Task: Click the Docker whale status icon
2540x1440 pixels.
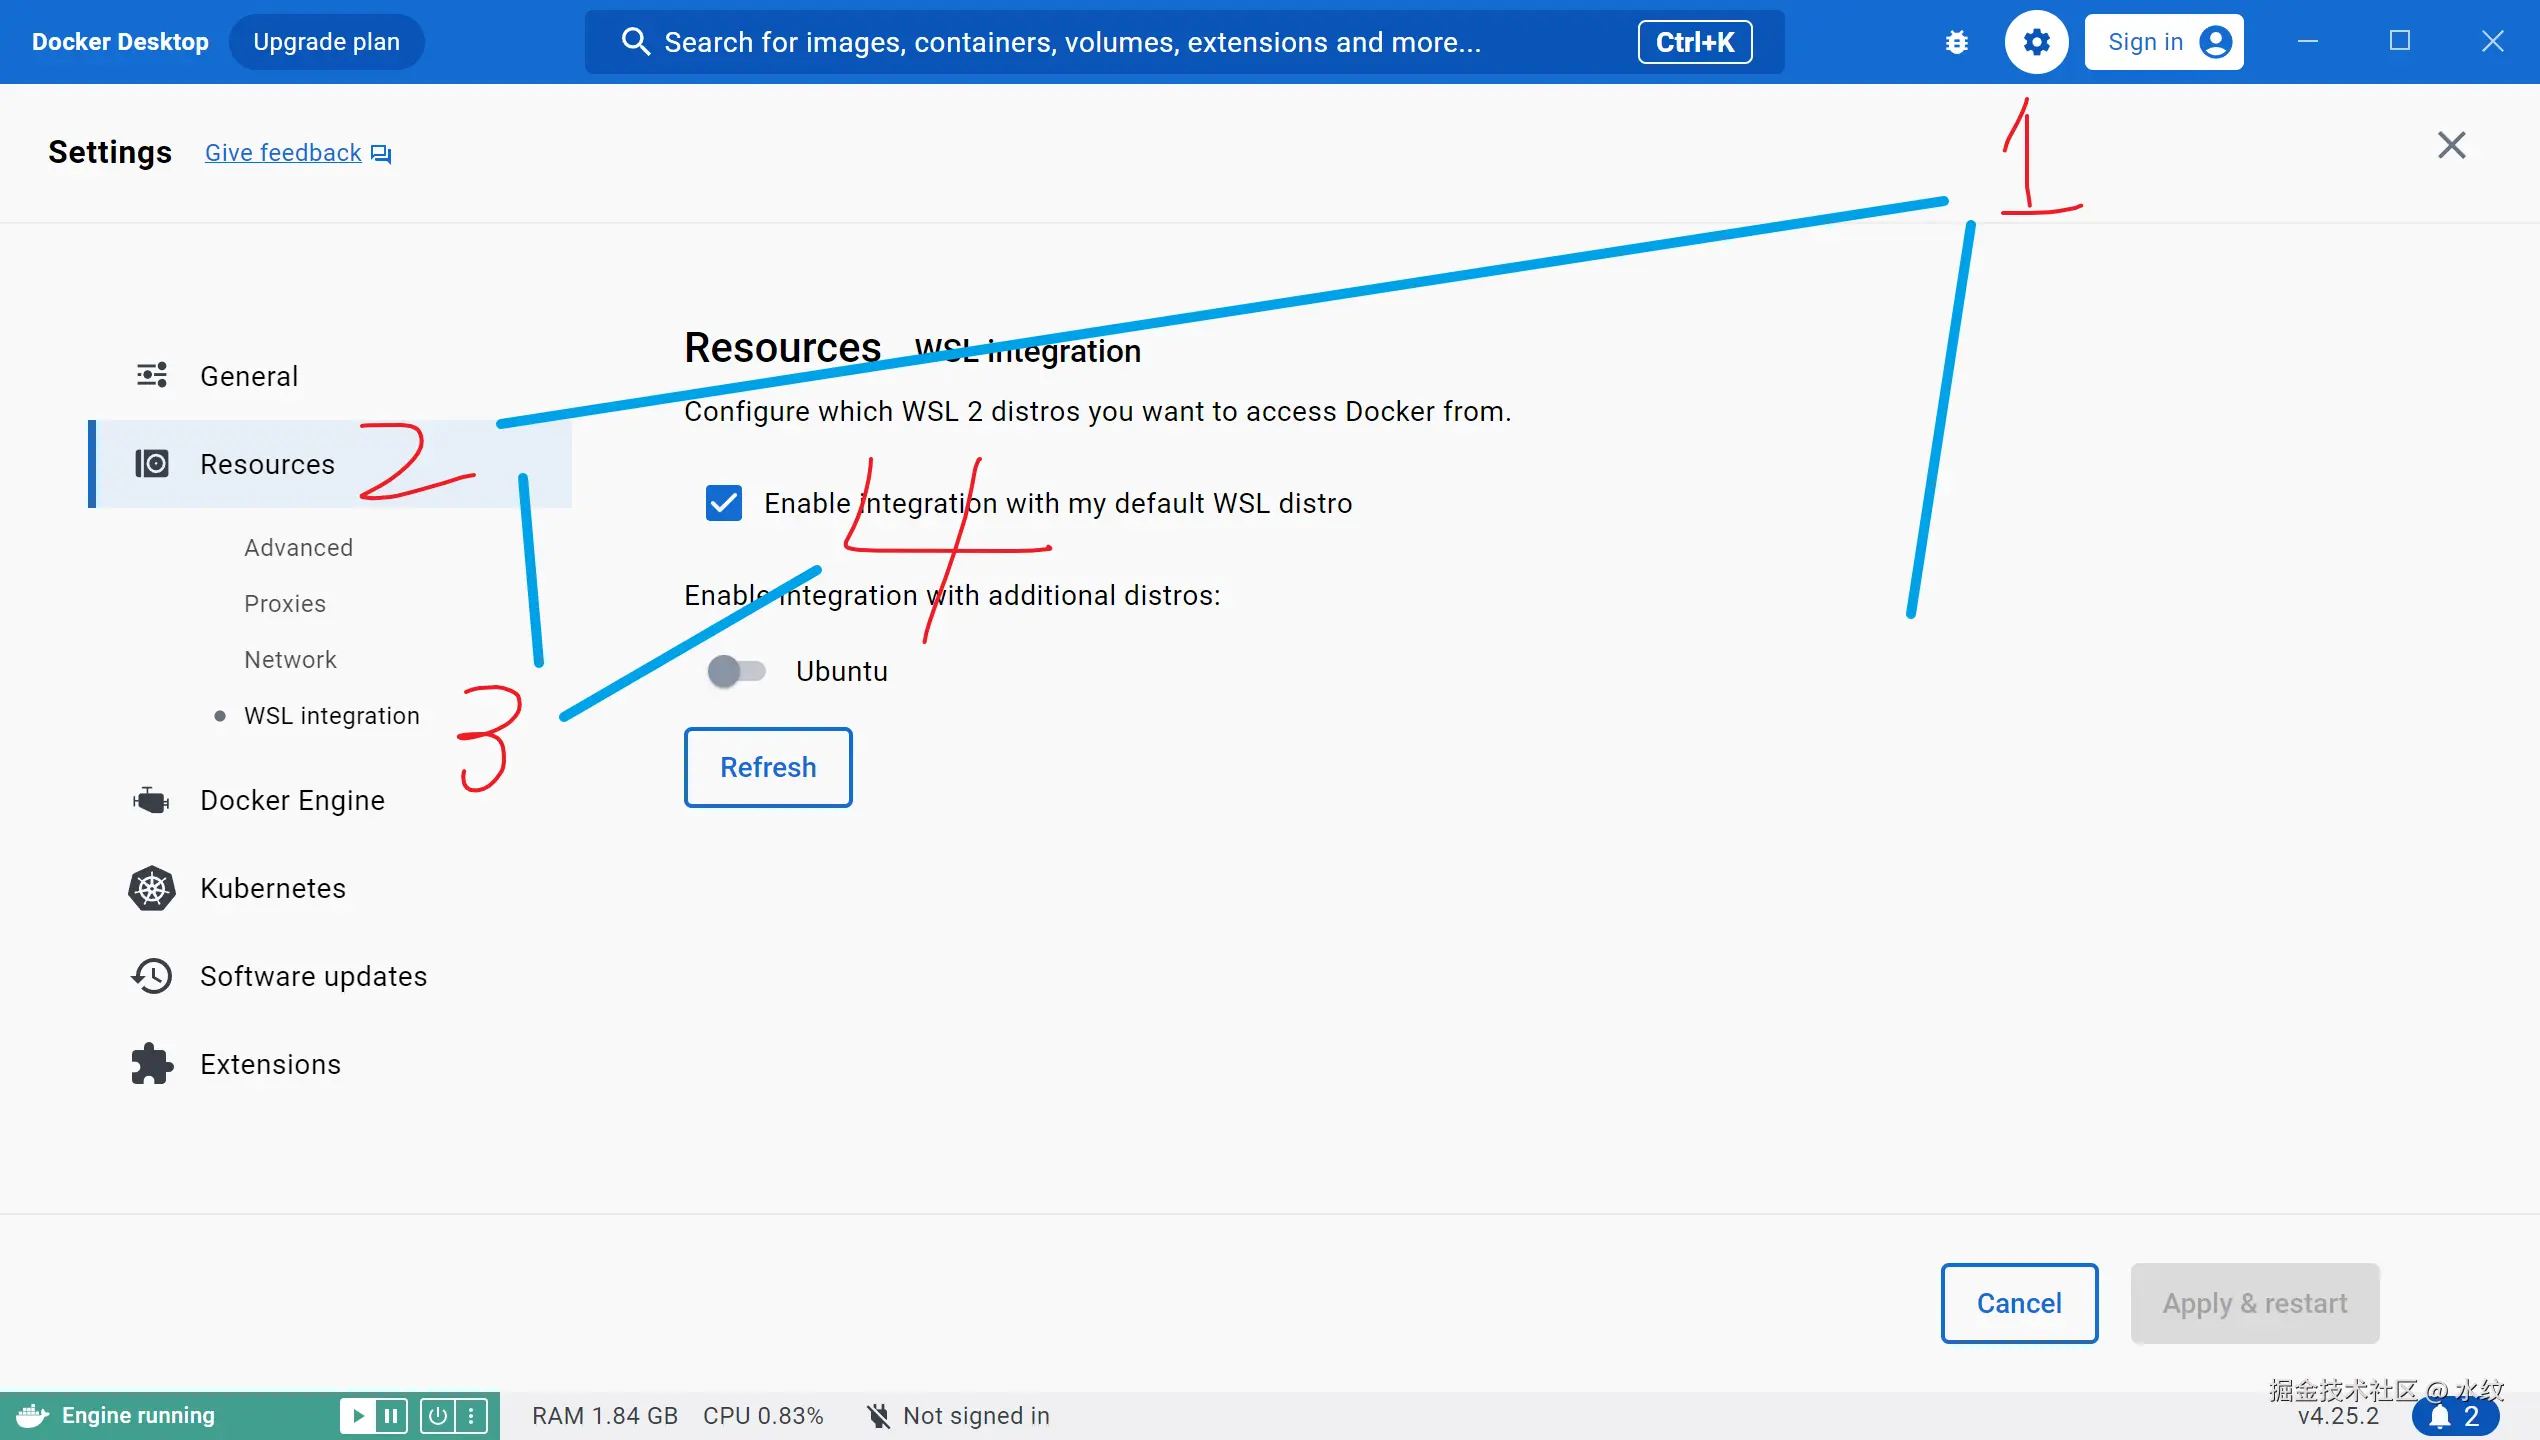Action: (x=32, y=1416)
